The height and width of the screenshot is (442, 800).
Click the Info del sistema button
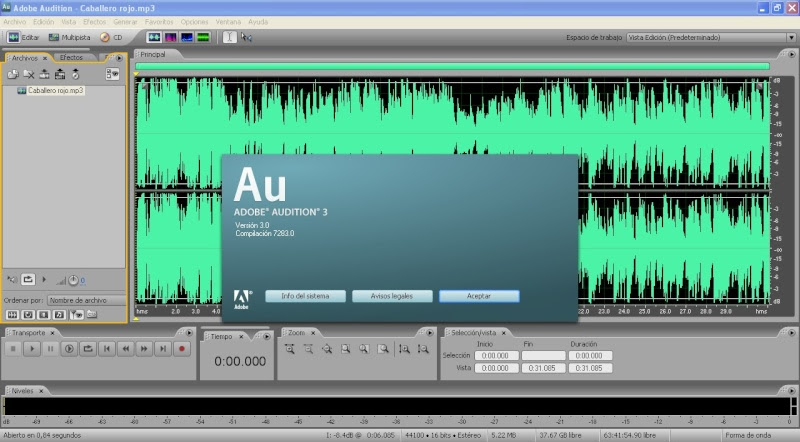[x=305, y=296]
